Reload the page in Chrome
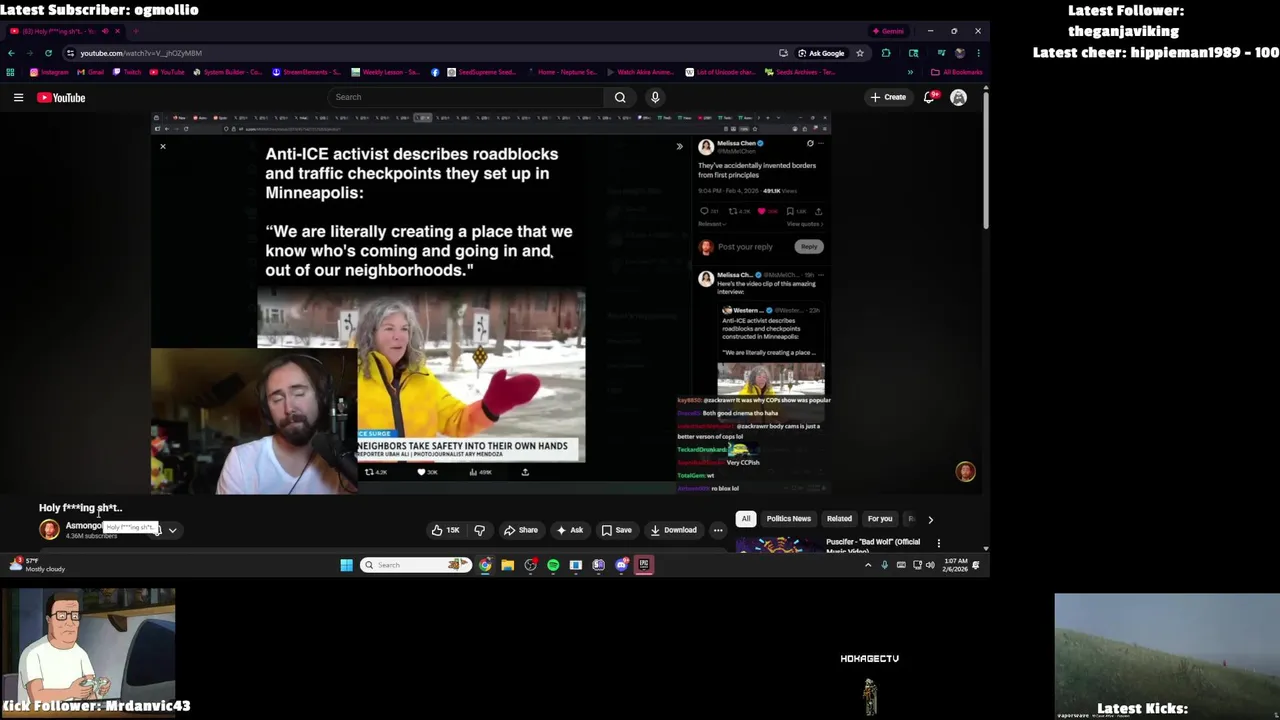The height and width of the screenshot is (720, 1280). (48, 53)
